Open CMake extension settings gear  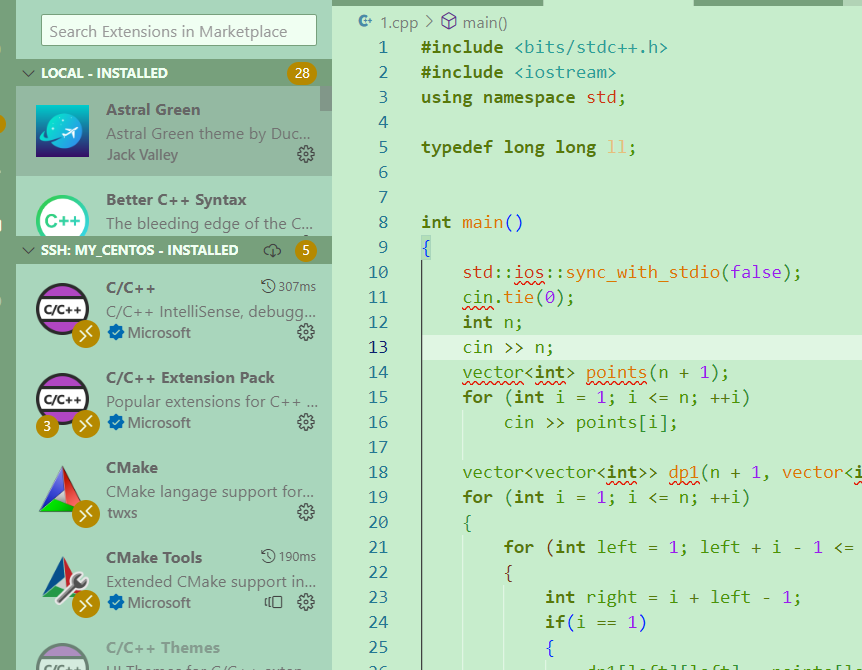pyautogui.click(x=306, y=512)
